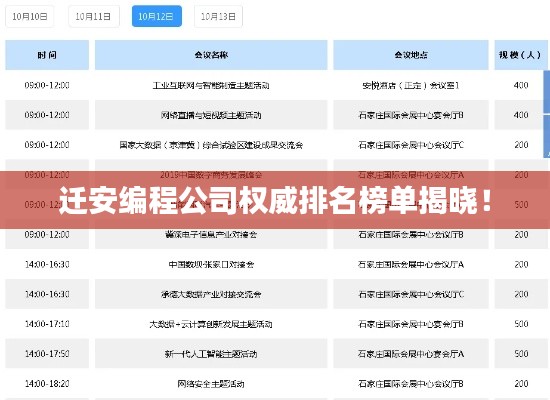550x400 pixels.
Task: Click the 09:00-12:00 time for 电子信息产业 row
Action: 47,234
